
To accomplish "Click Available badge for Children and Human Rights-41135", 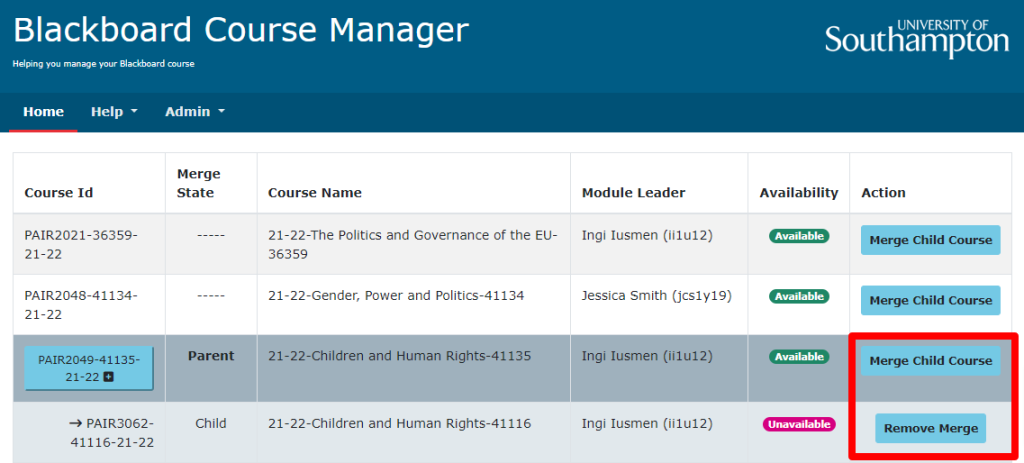I will (x=799, y=357).
